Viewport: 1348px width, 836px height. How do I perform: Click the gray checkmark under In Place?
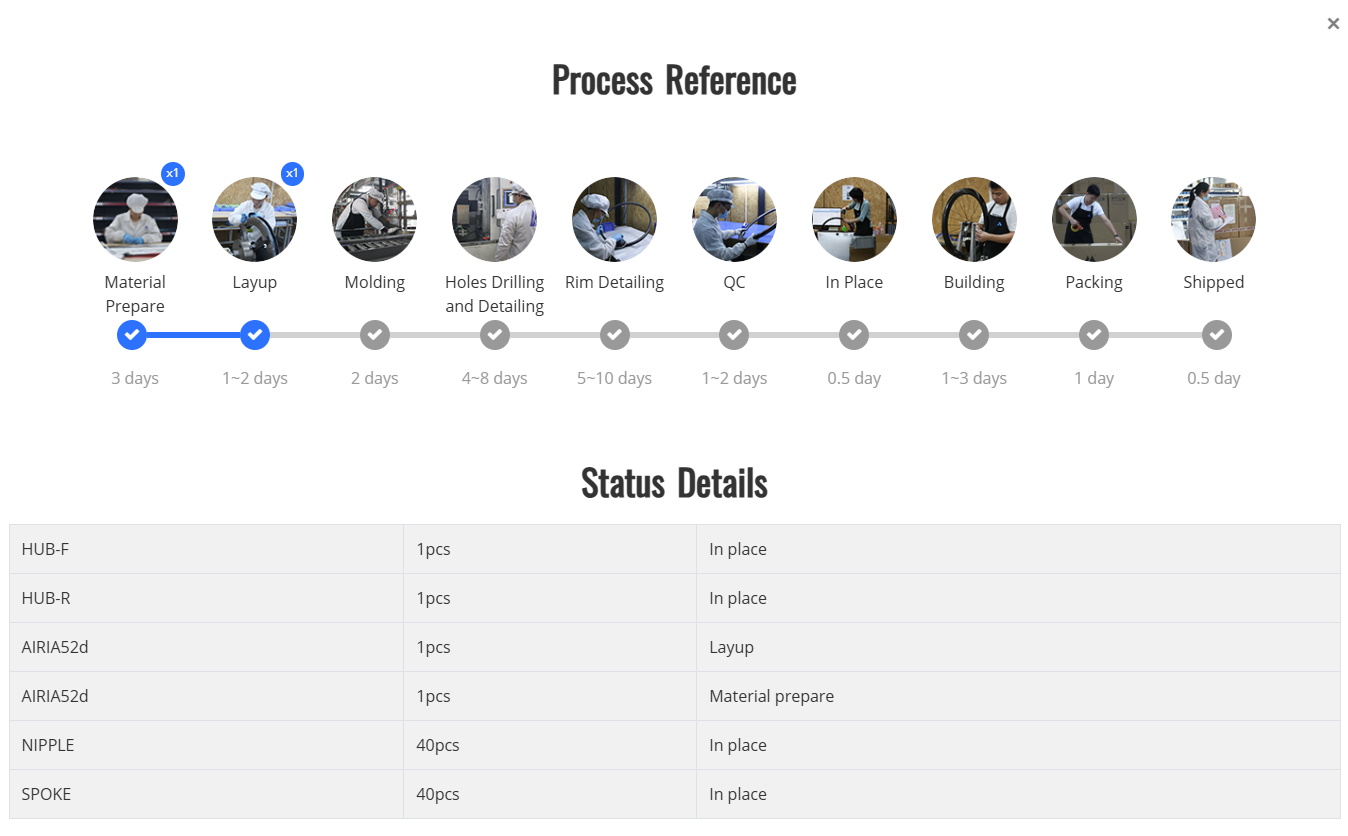(x=854, y=335)
